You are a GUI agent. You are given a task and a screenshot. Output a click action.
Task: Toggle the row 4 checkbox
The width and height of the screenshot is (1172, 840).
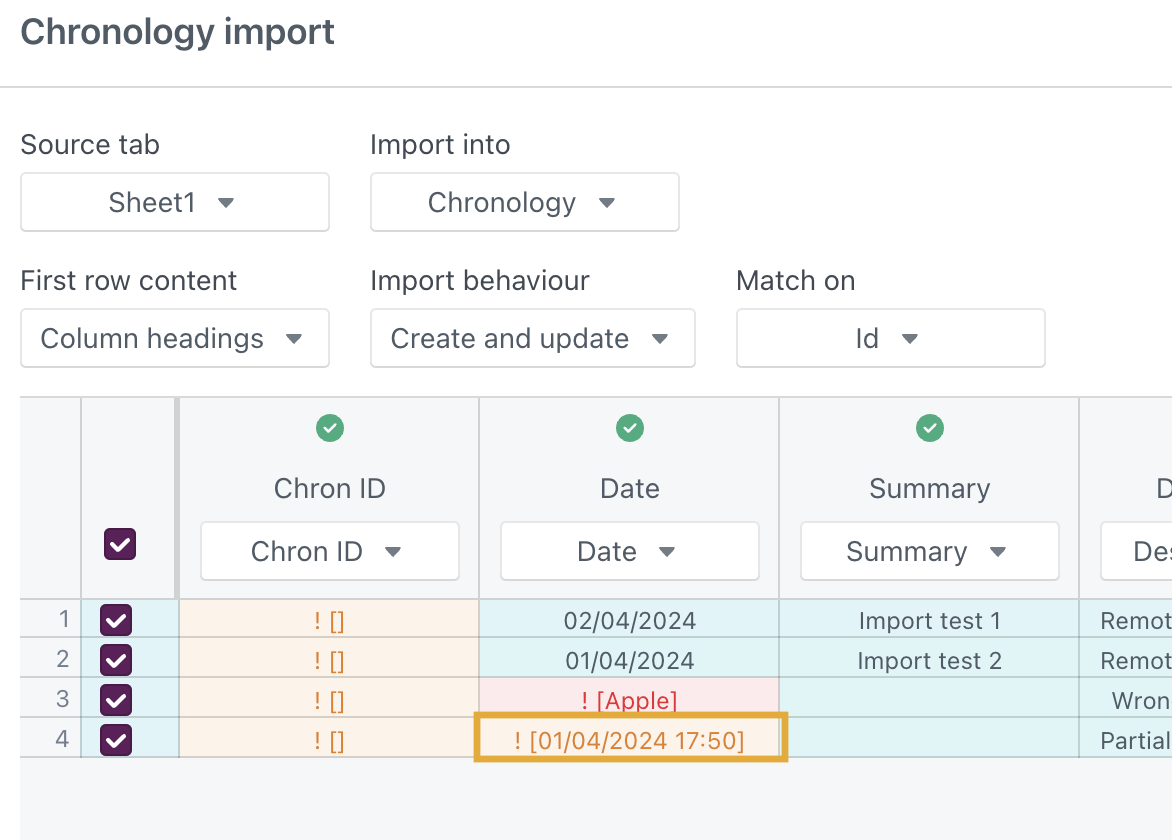[x=117, y=740]
